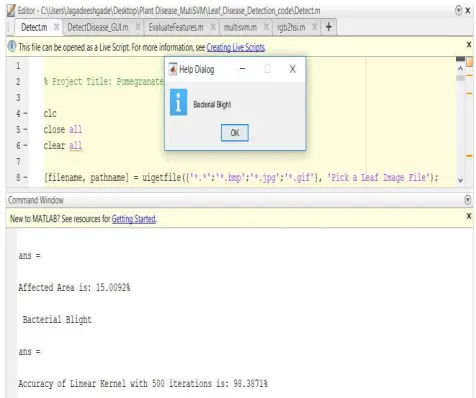Open the rgb2hsi.m tab

(x=291, y=27)
